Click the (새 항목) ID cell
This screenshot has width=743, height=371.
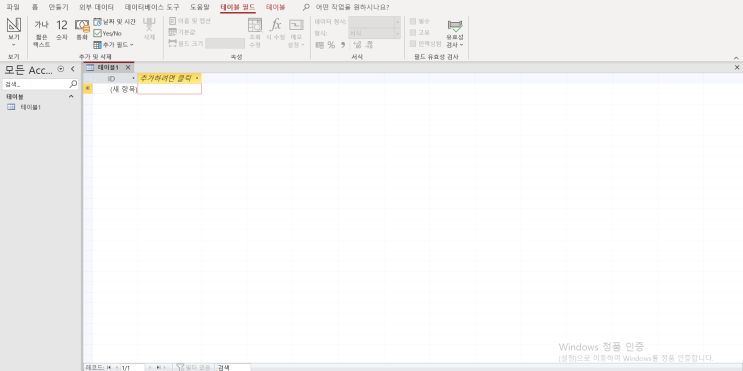[x=115, y=89]
